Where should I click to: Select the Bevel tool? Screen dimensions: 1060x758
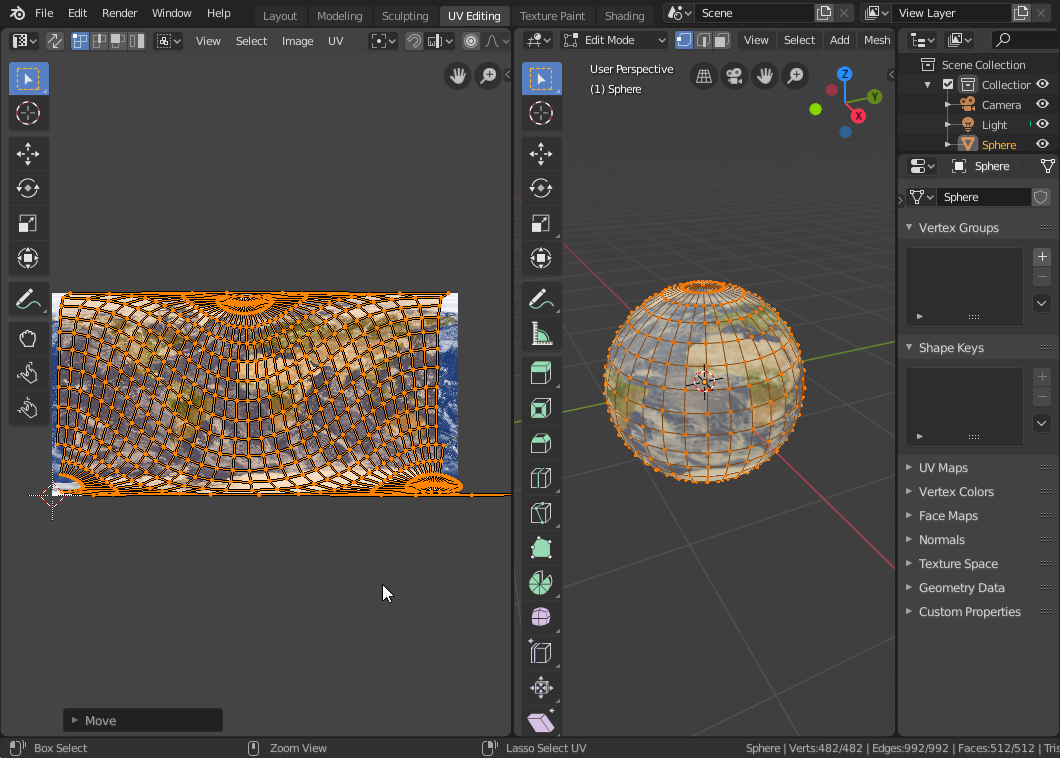pyautogui.click(x=541, y=443)
